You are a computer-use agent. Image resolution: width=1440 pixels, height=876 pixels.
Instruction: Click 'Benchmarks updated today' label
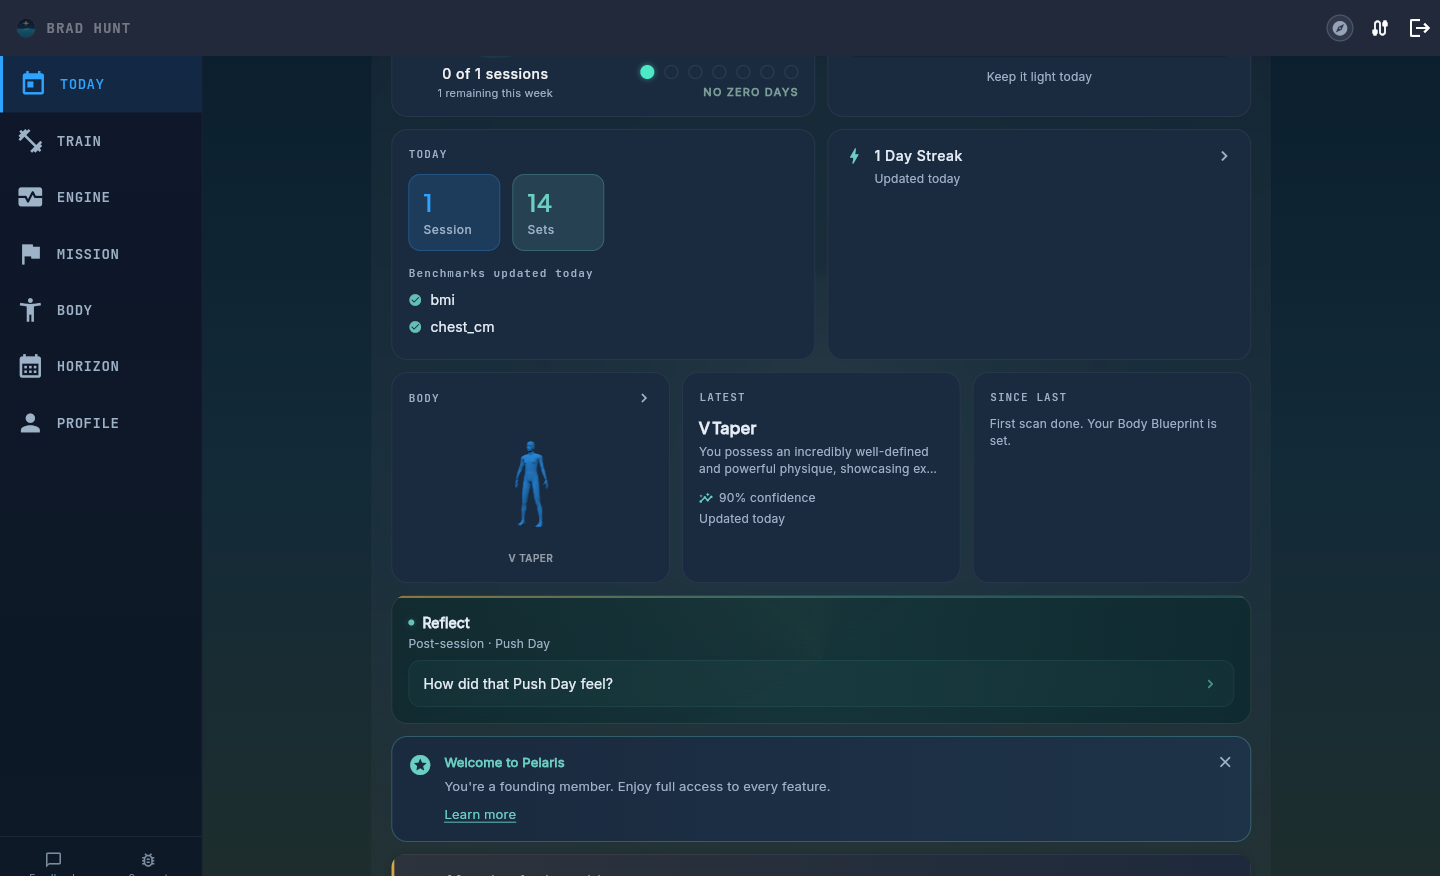[501, 273]
